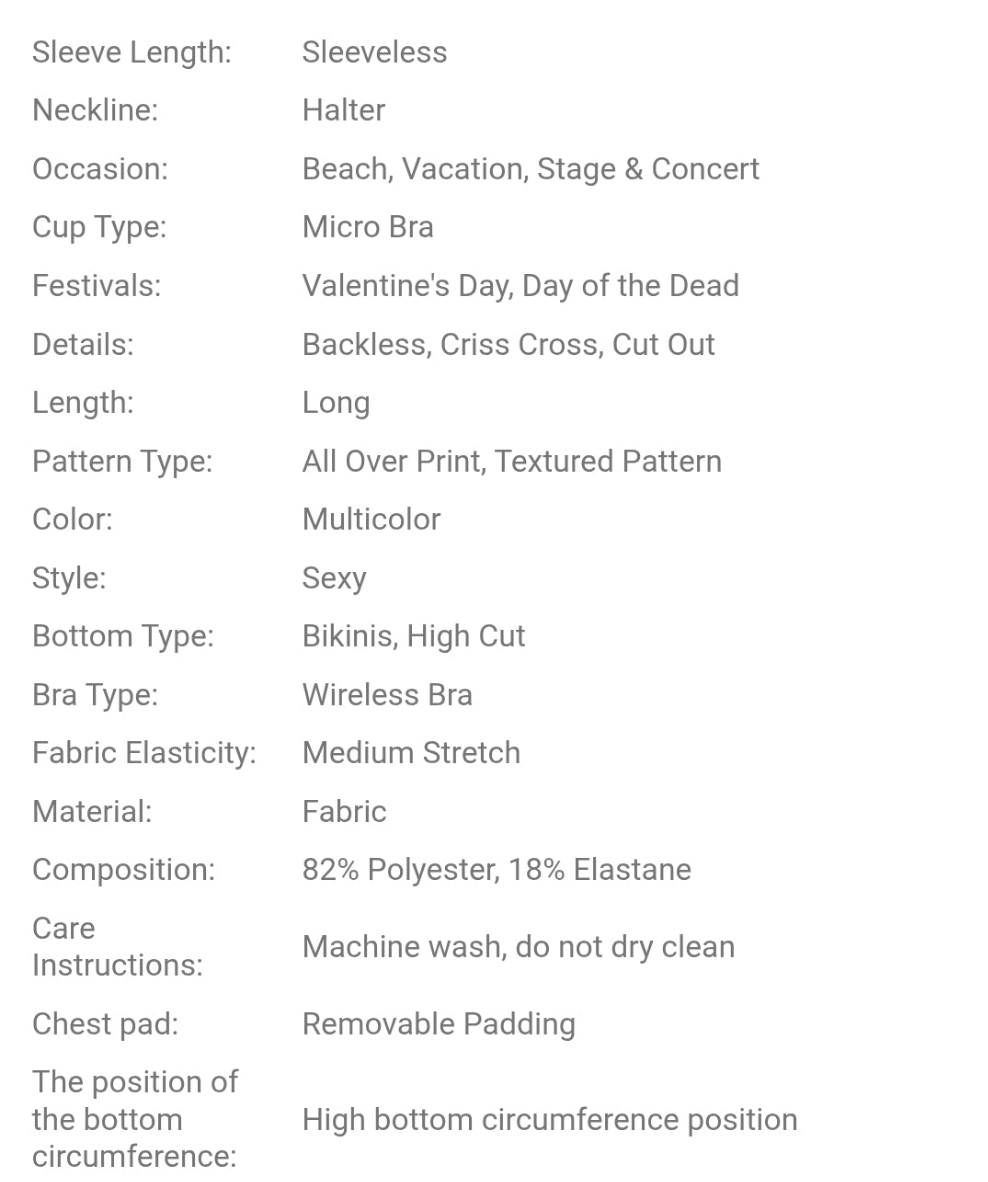The width and height of the screenshot is (988, 1182).
Task: Select the "High bottom circumference position" value
Action: tap(549, 1119)
